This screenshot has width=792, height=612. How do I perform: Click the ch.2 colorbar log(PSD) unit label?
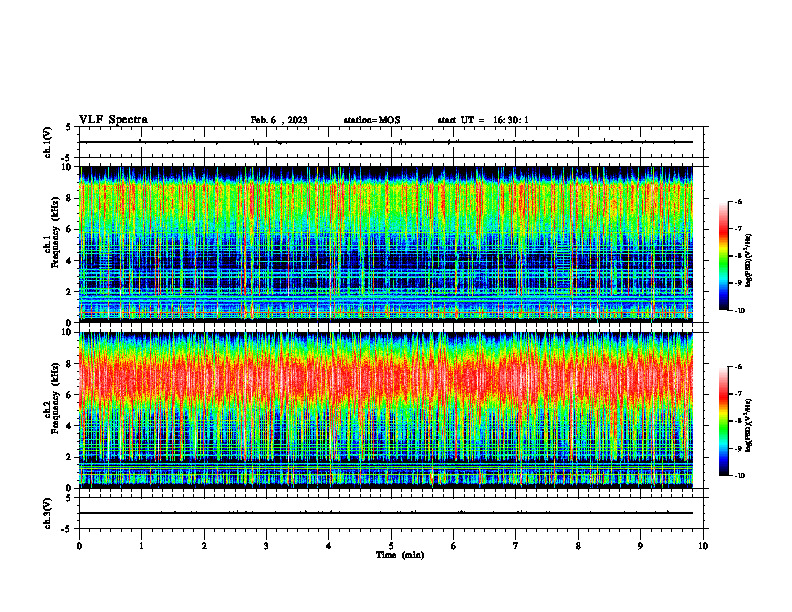pyautogui.click(x=749, y=426)
